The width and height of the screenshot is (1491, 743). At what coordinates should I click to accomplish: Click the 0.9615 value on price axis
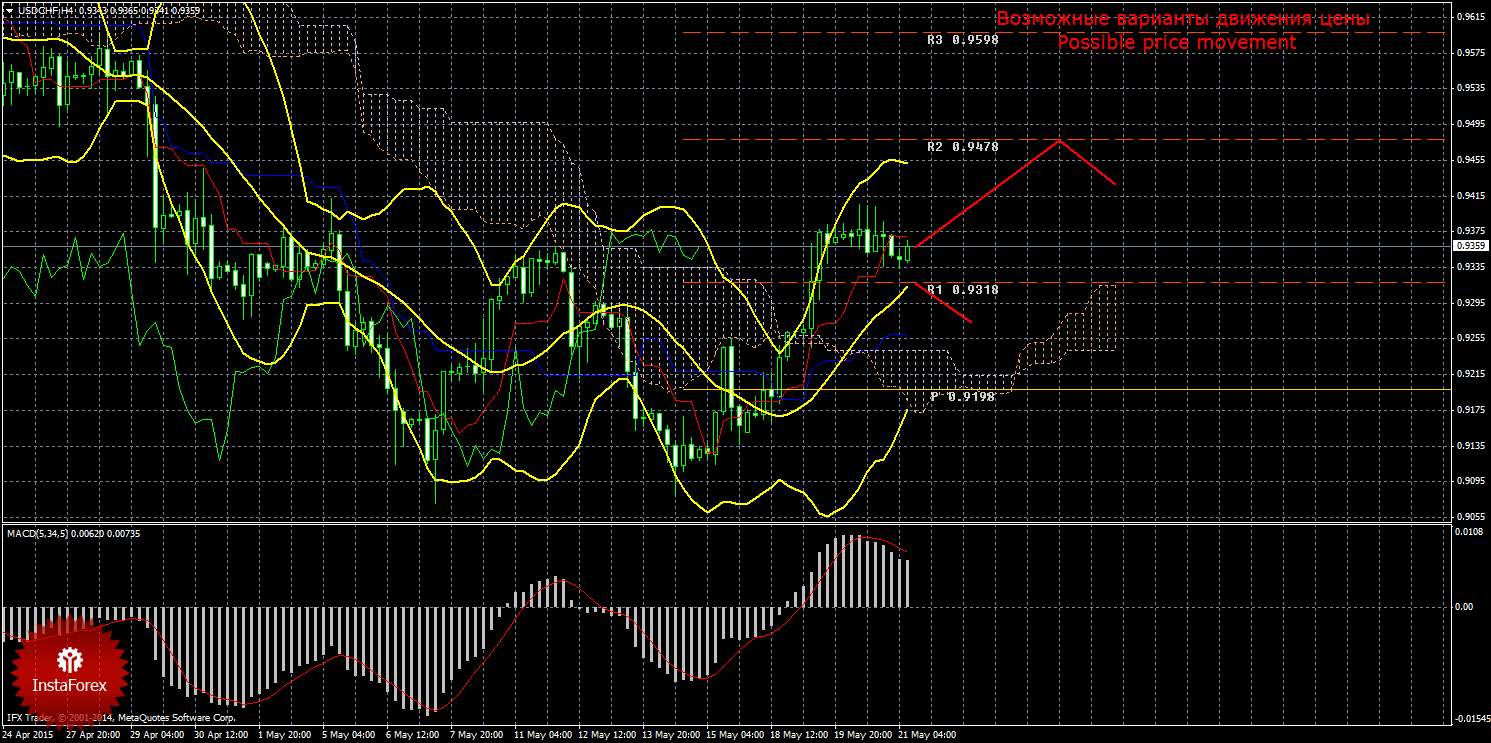coord(1469,17)
